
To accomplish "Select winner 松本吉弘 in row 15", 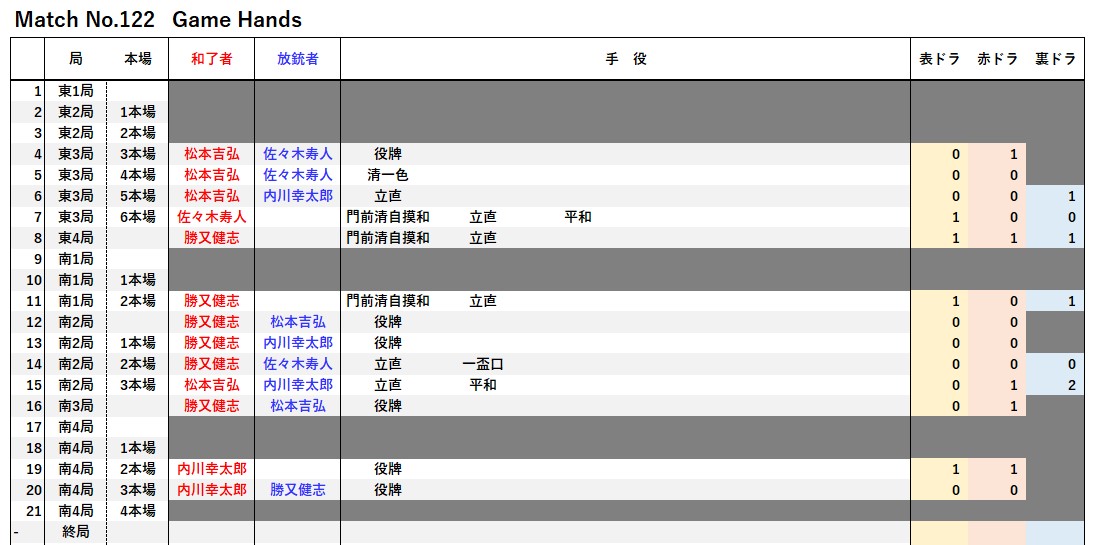I will click(x=211, y=385).
